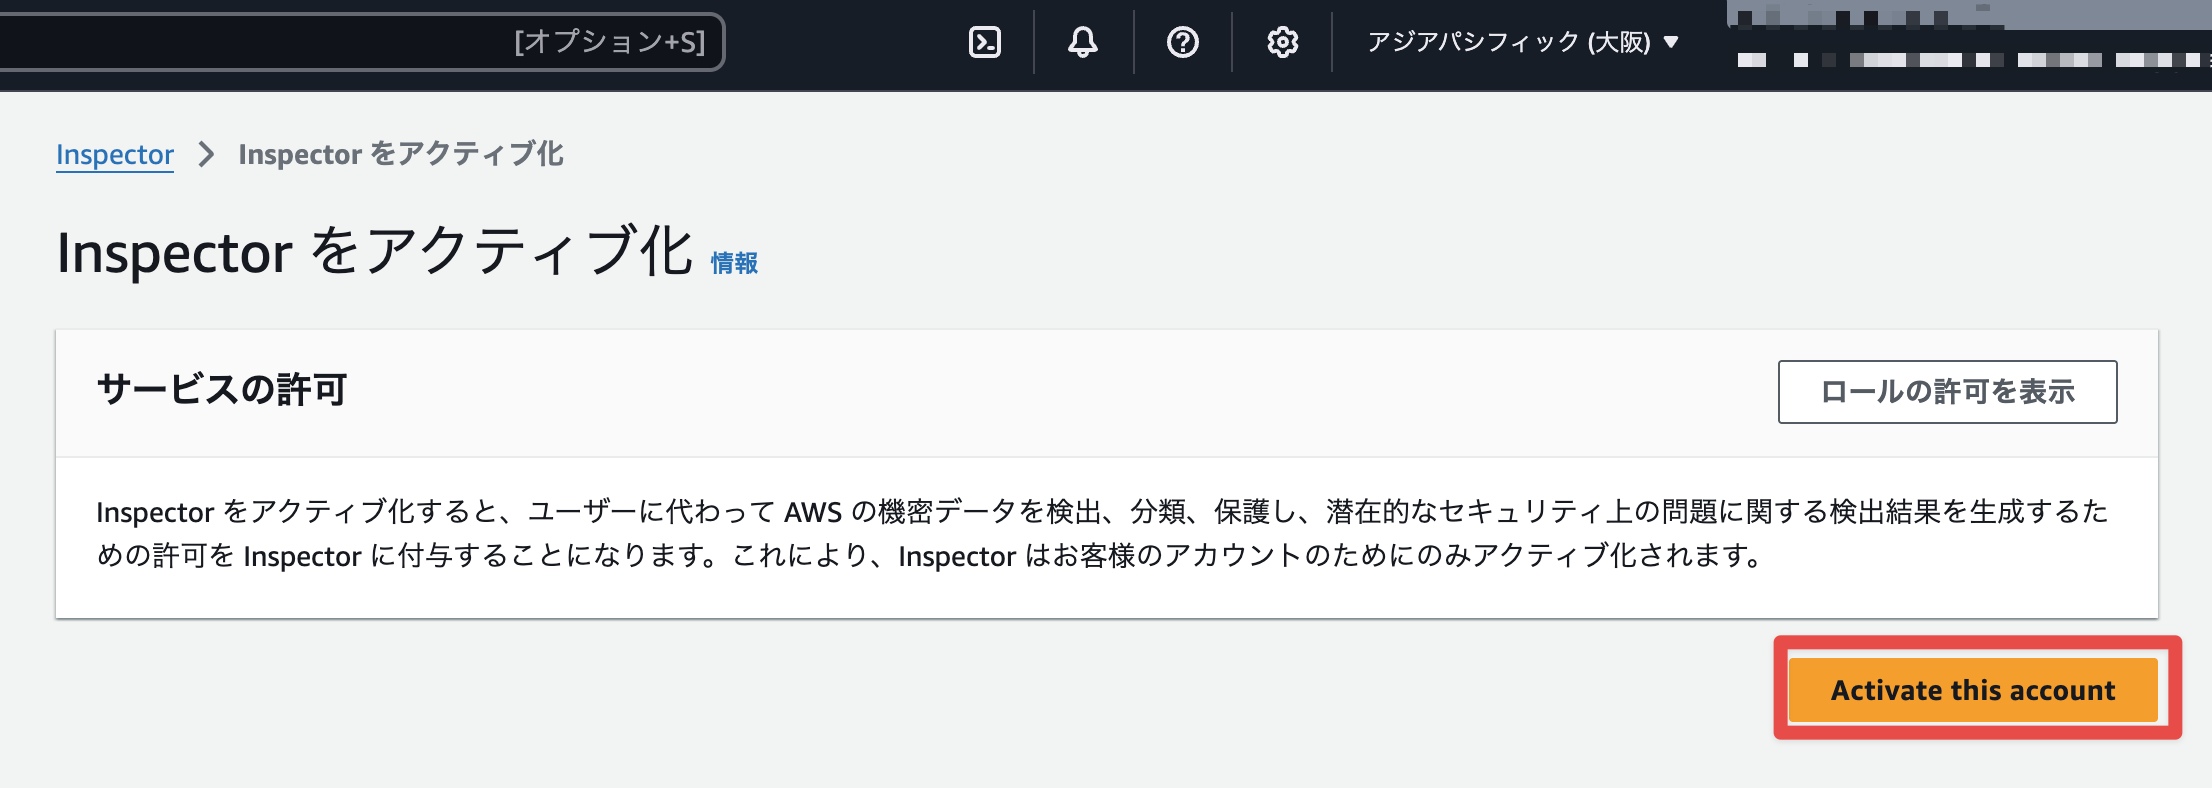The height and width of the screenshot is (788, 2212).
Task: Click the region dropdown caret arrow
Action: pyautogui.click(x=1671, y=42)
